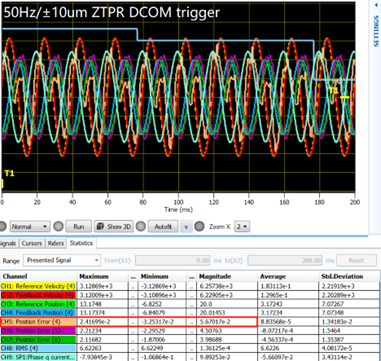
Task: Click the T1 trigger marker on the waveform
Action: (x=334, y=91)
